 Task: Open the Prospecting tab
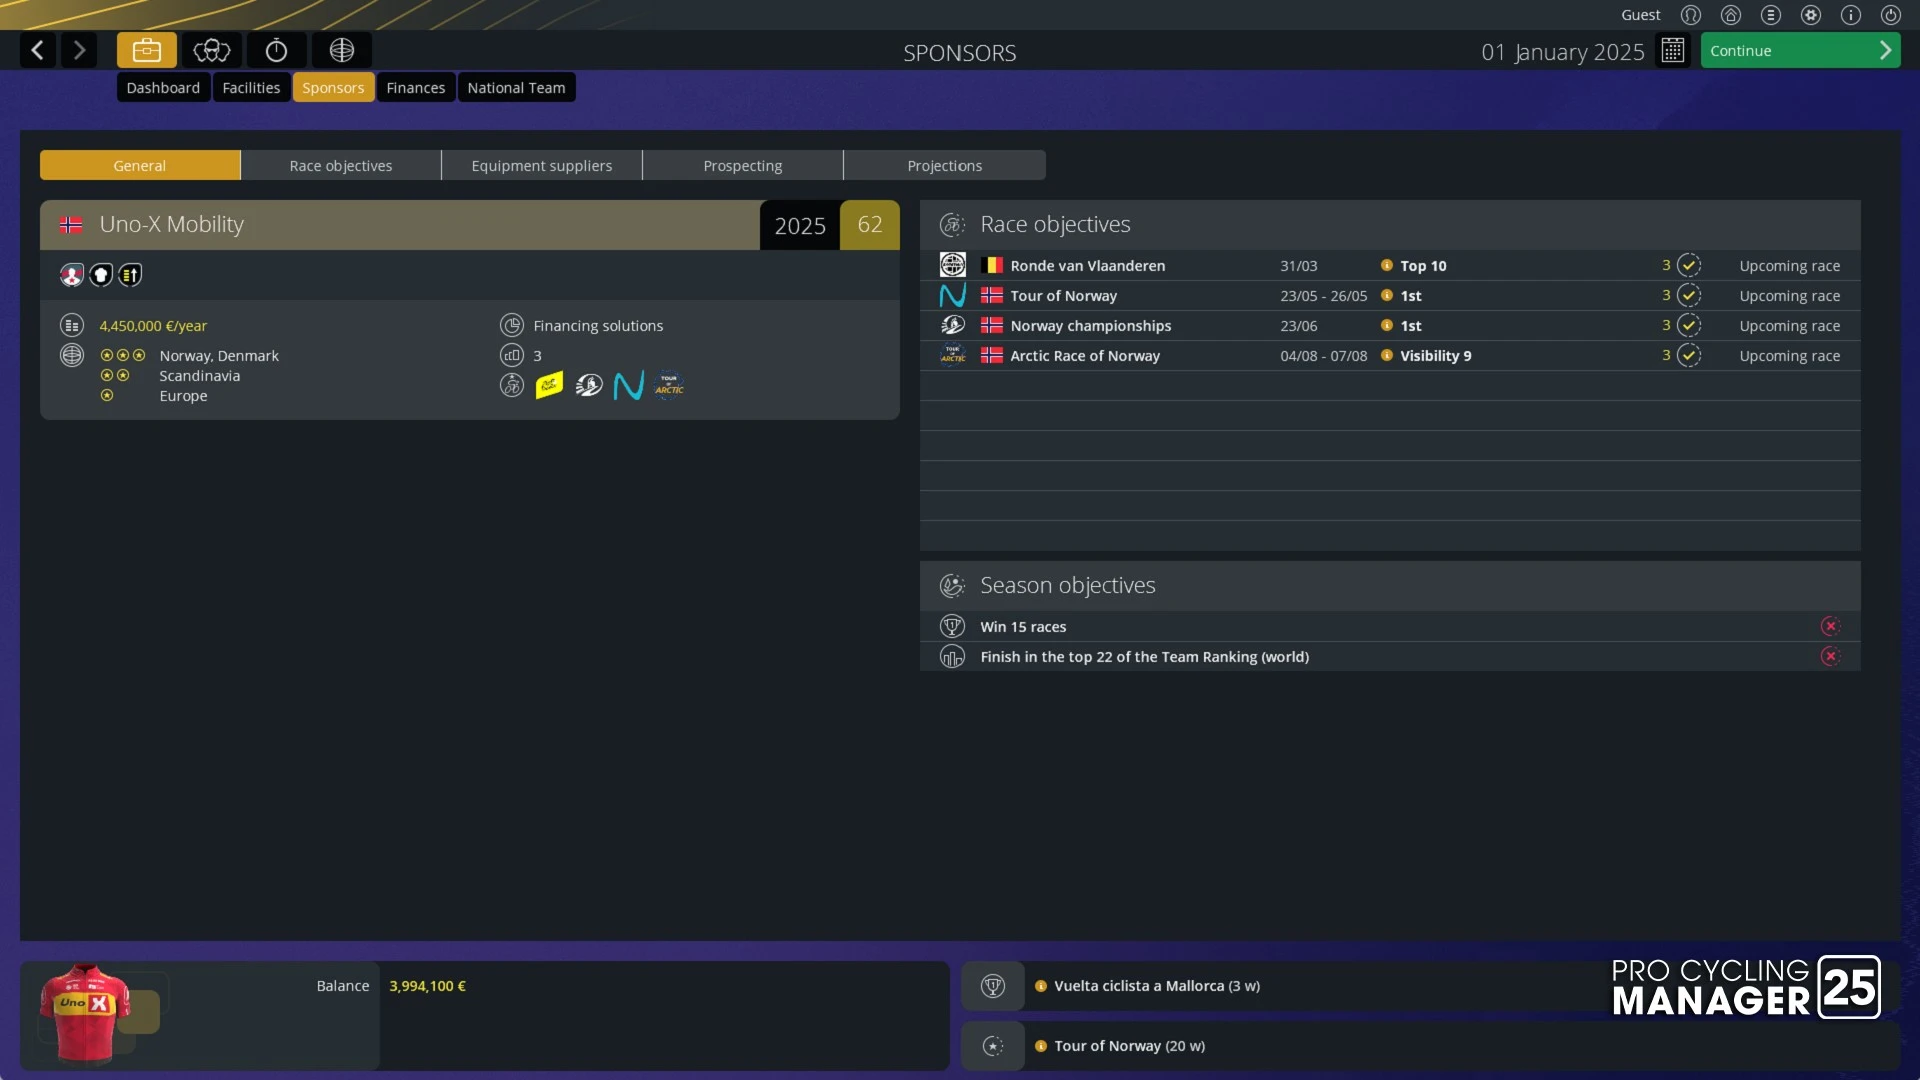[x=743, y=165]
